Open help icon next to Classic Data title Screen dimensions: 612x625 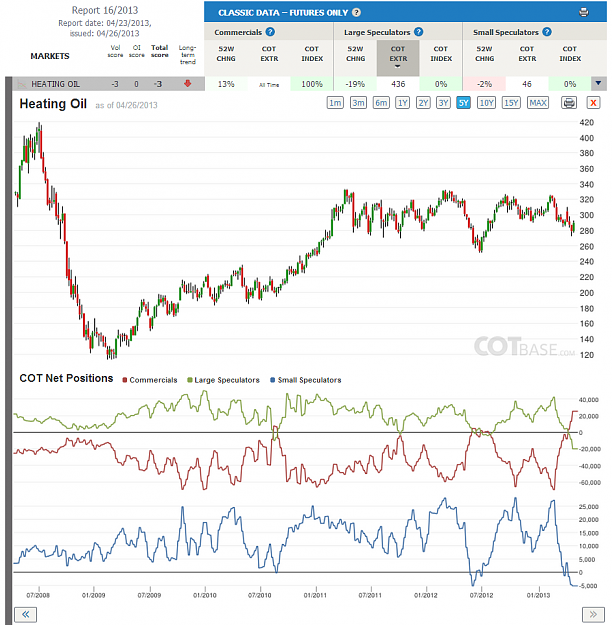click(356, 12)
